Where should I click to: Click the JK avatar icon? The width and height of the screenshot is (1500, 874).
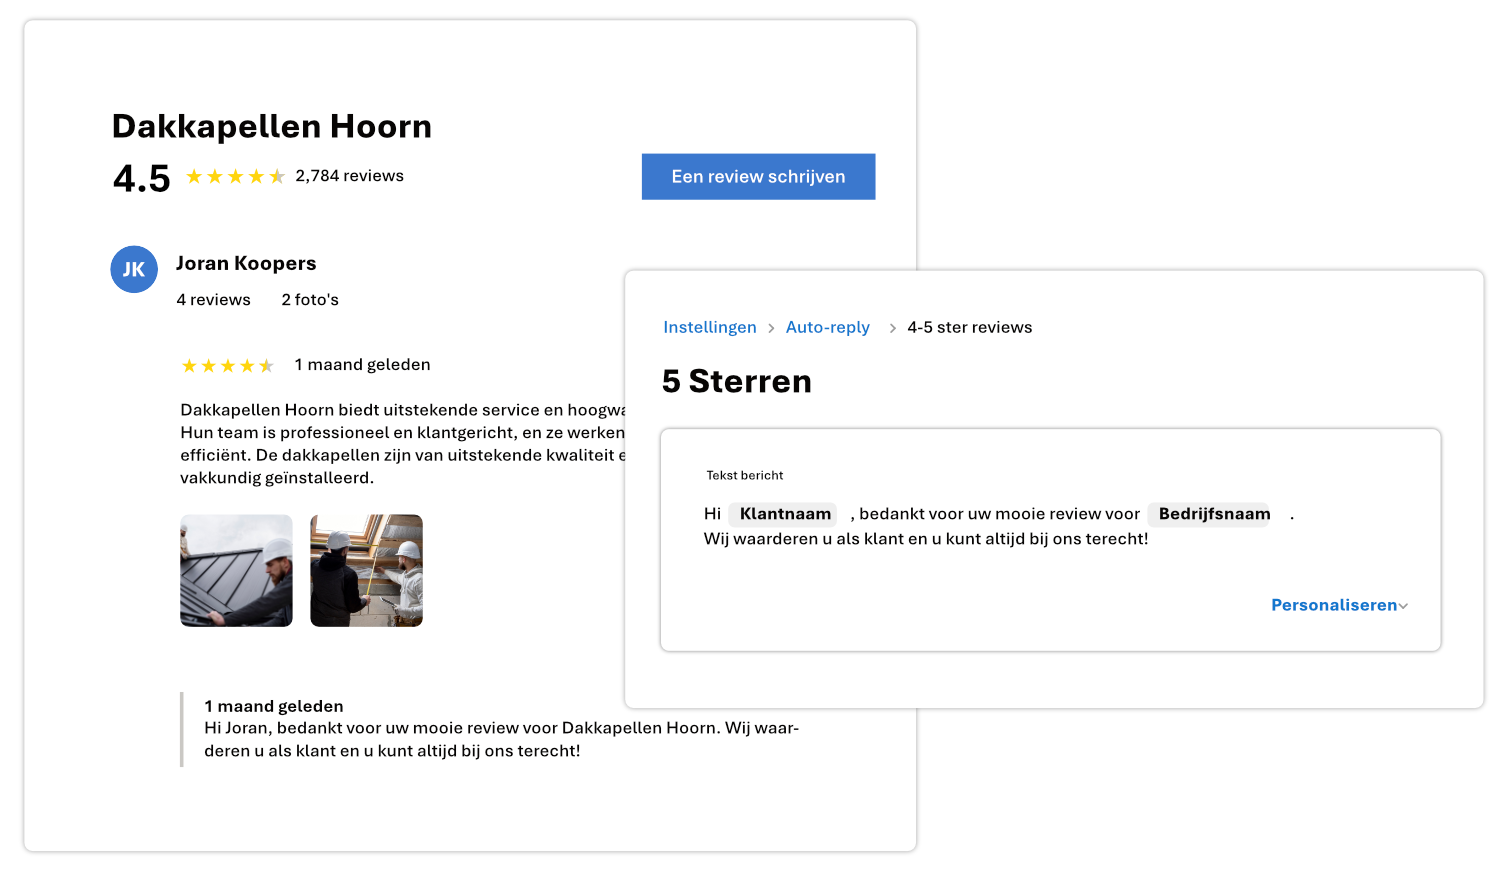134,269
